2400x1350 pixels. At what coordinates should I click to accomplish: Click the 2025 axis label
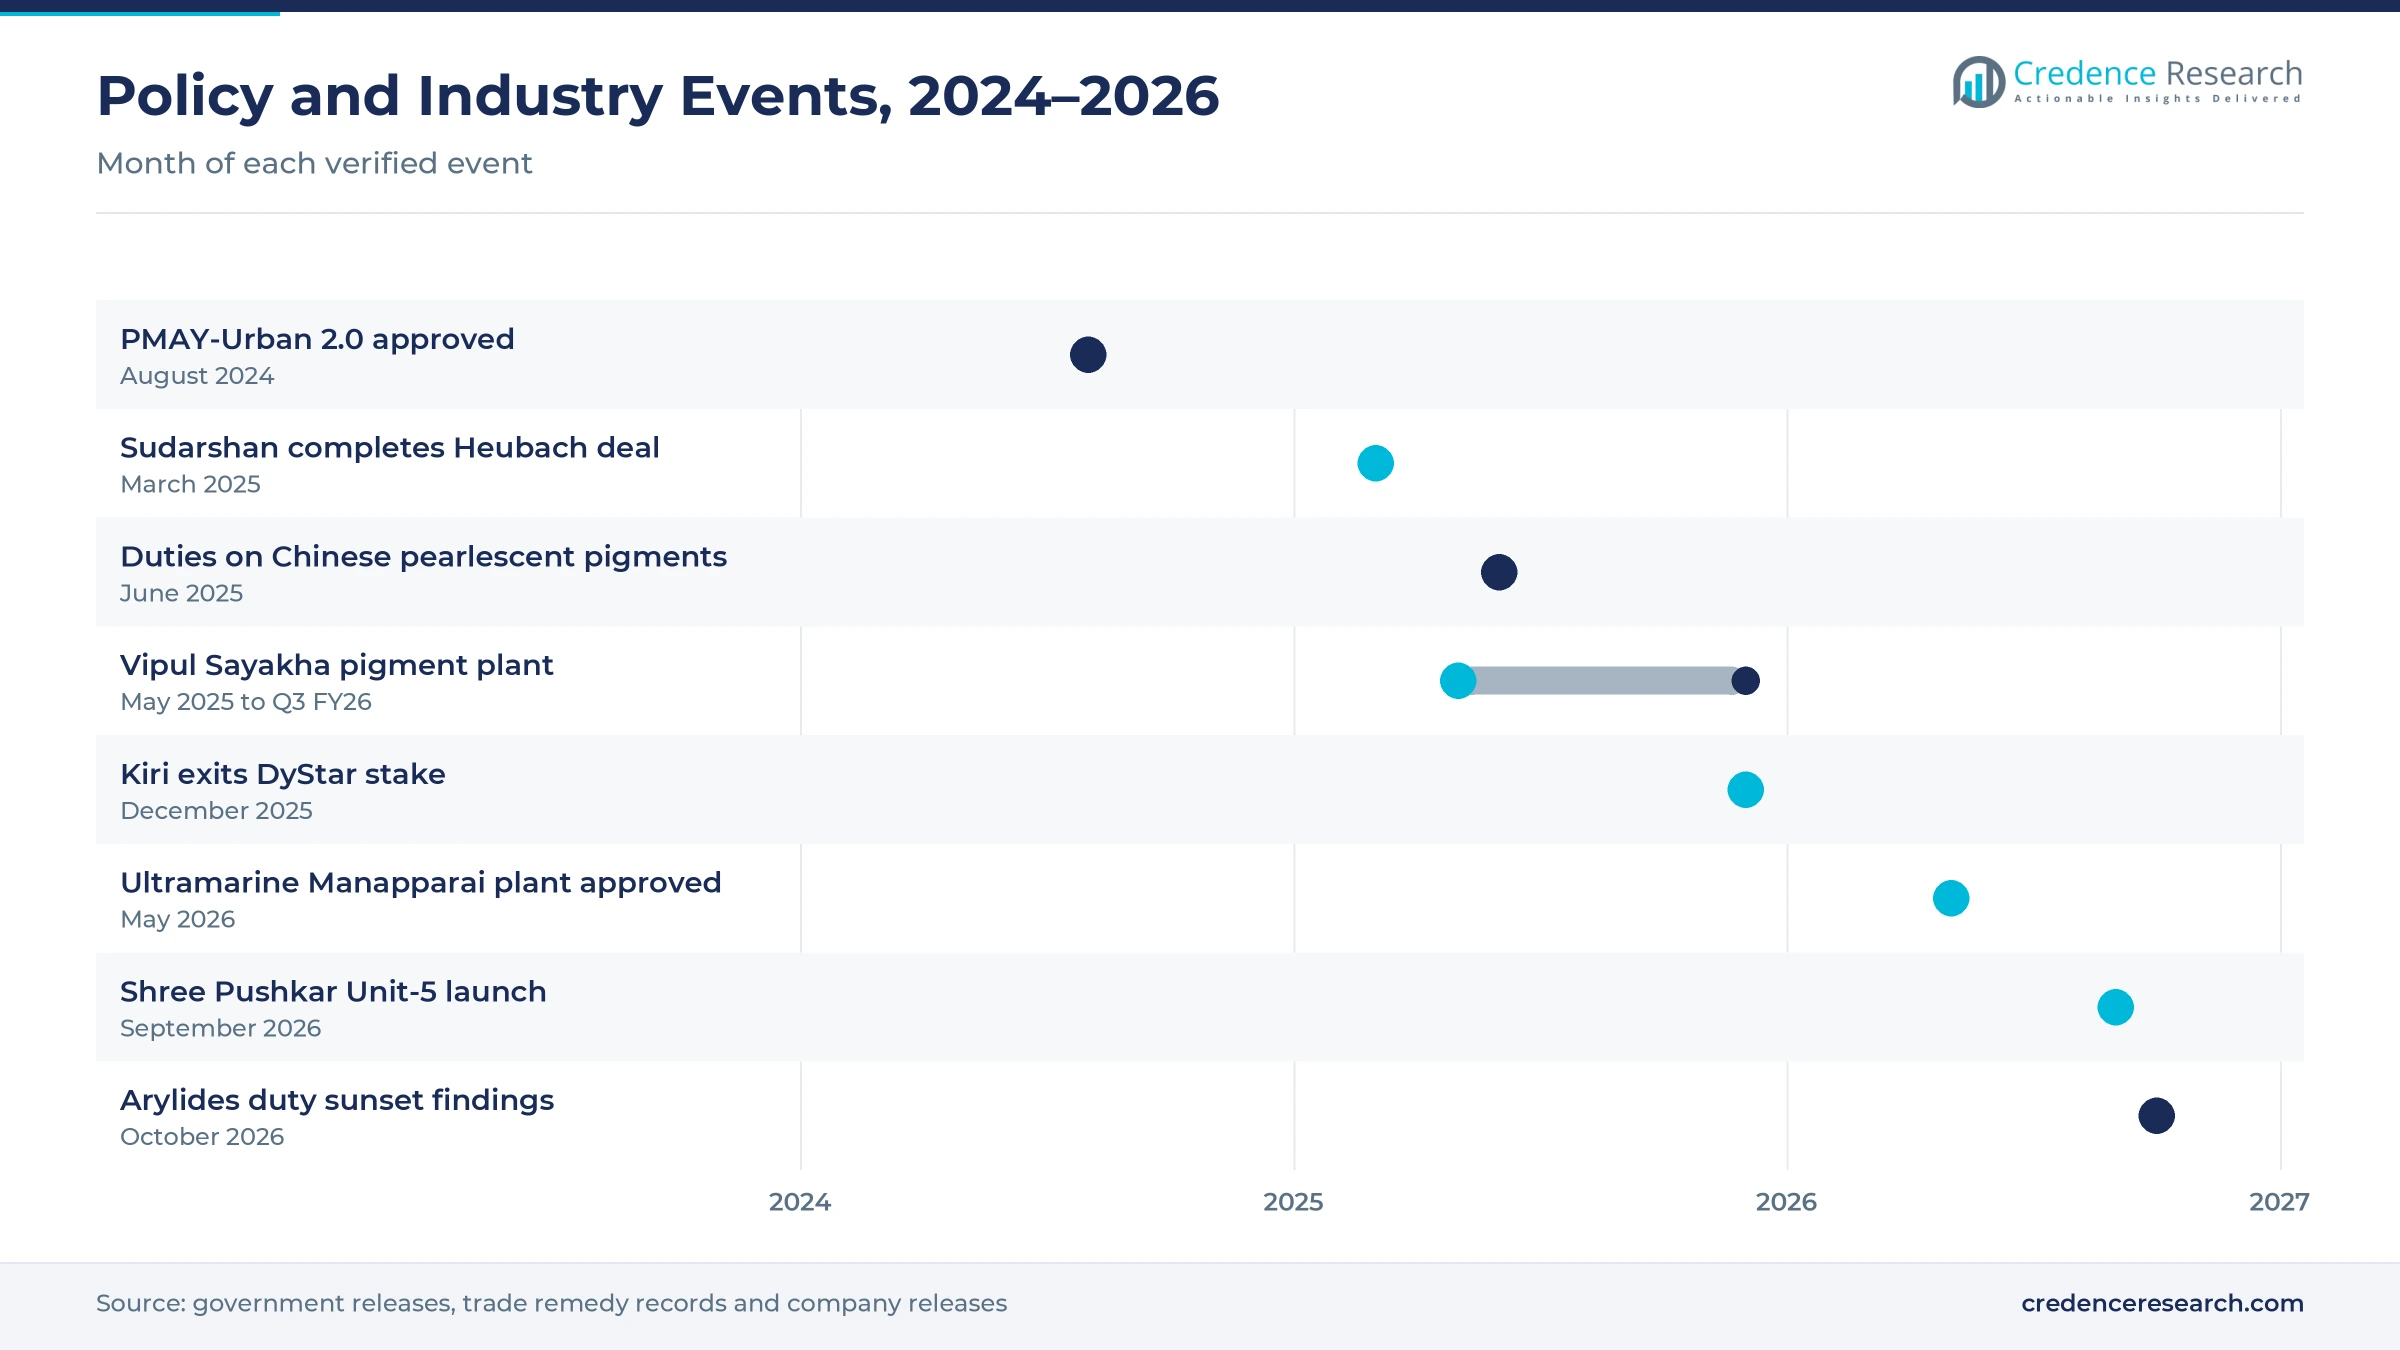pyautogui.click(x=1293, y=1202)
